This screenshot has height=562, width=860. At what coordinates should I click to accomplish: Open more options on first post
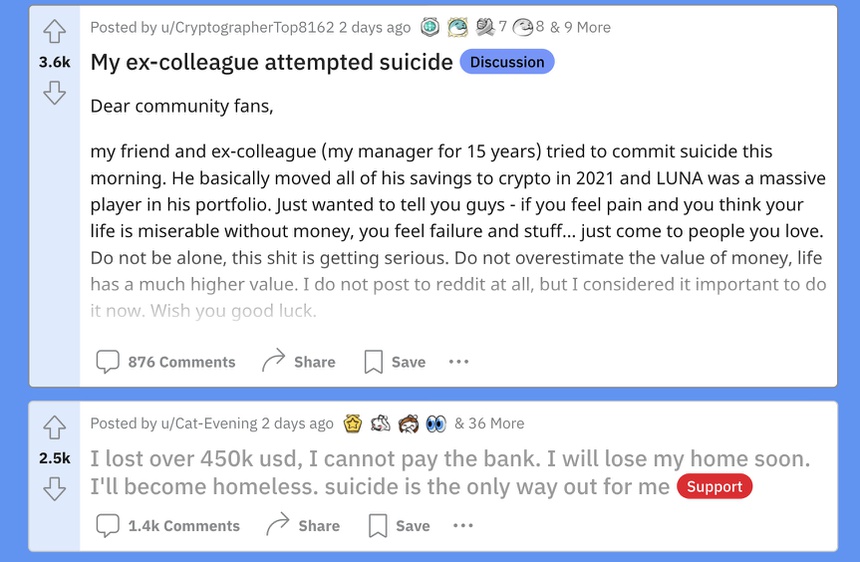(x=459, y=362)
